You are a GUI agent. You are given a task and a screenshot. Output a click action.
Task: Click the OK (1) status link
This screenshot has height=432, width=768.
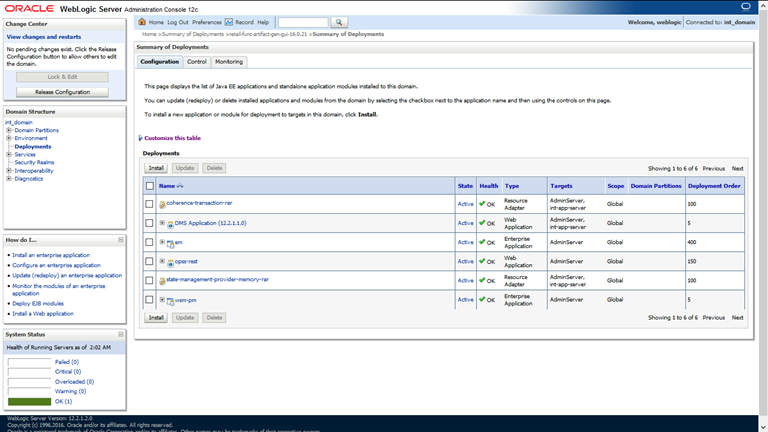(64, 402)
